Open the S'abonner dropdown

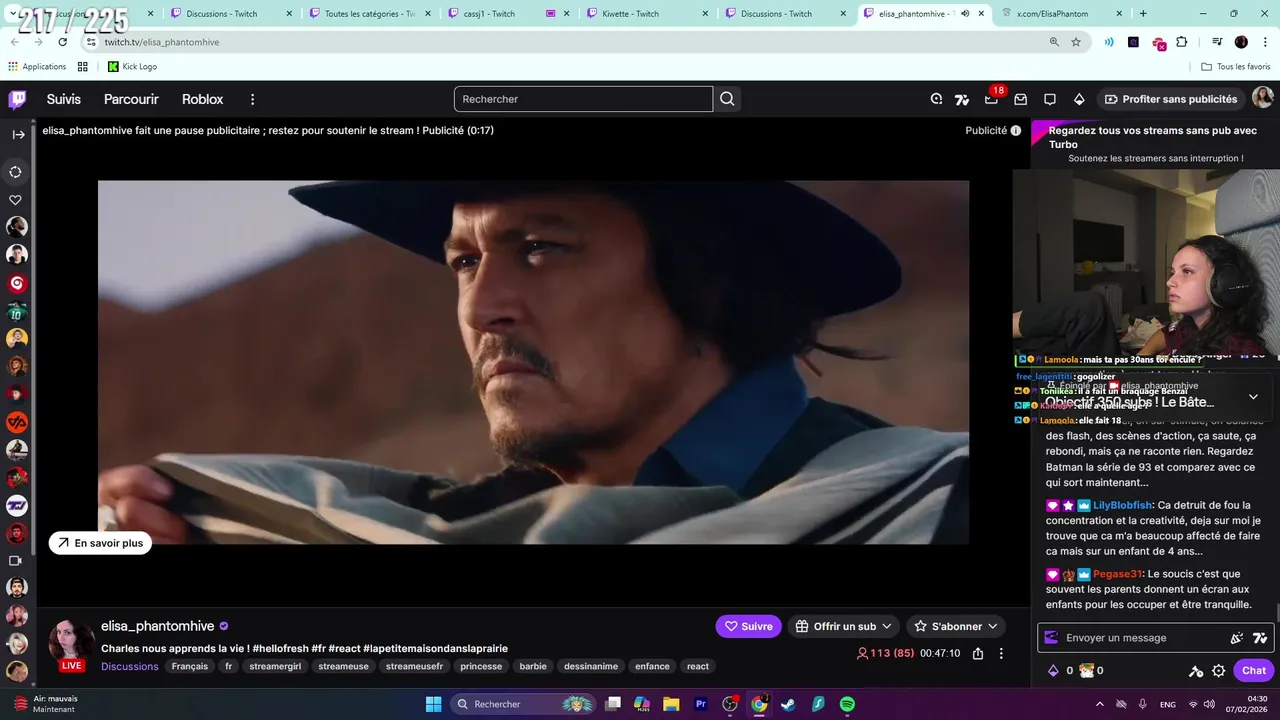click(x=956, y=626)
